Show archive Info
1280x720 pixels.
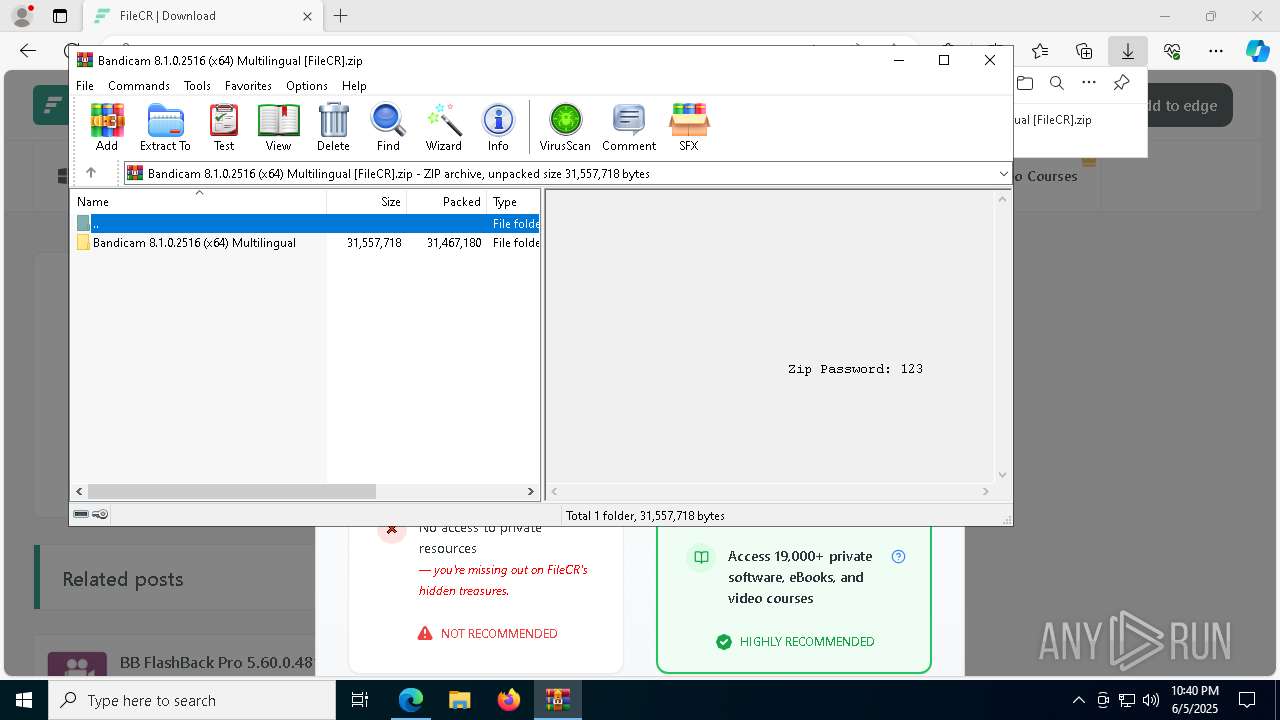498,127
